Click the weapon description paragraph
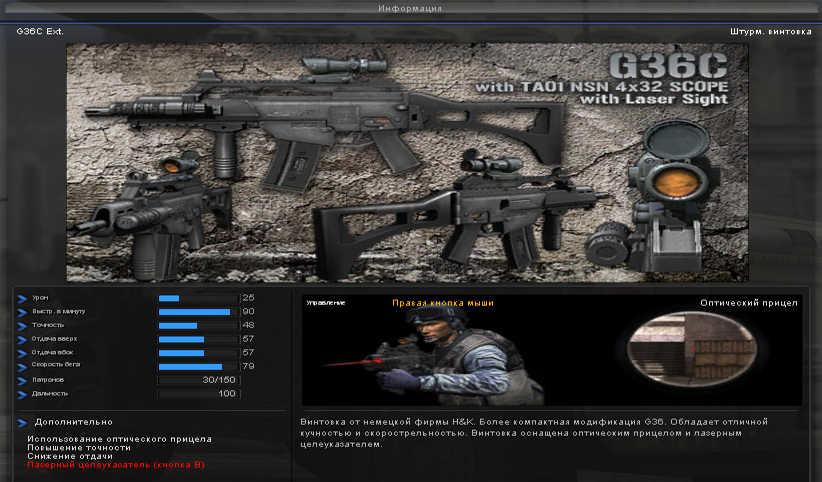This screenshot has height=482, width=822. (x=534, y=433)
